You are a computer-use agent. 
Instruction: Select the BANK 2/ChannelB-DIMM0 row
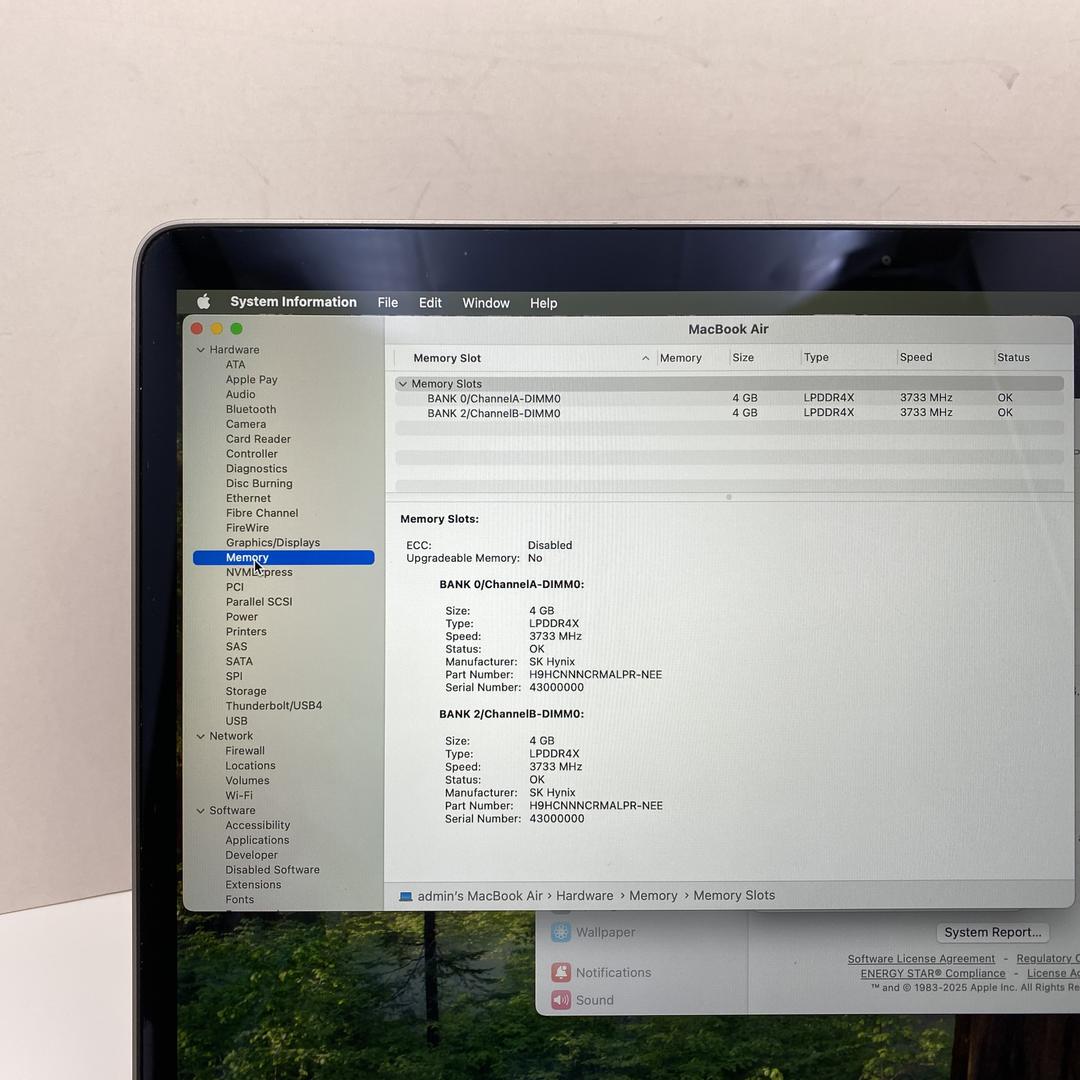pos(493,413)
